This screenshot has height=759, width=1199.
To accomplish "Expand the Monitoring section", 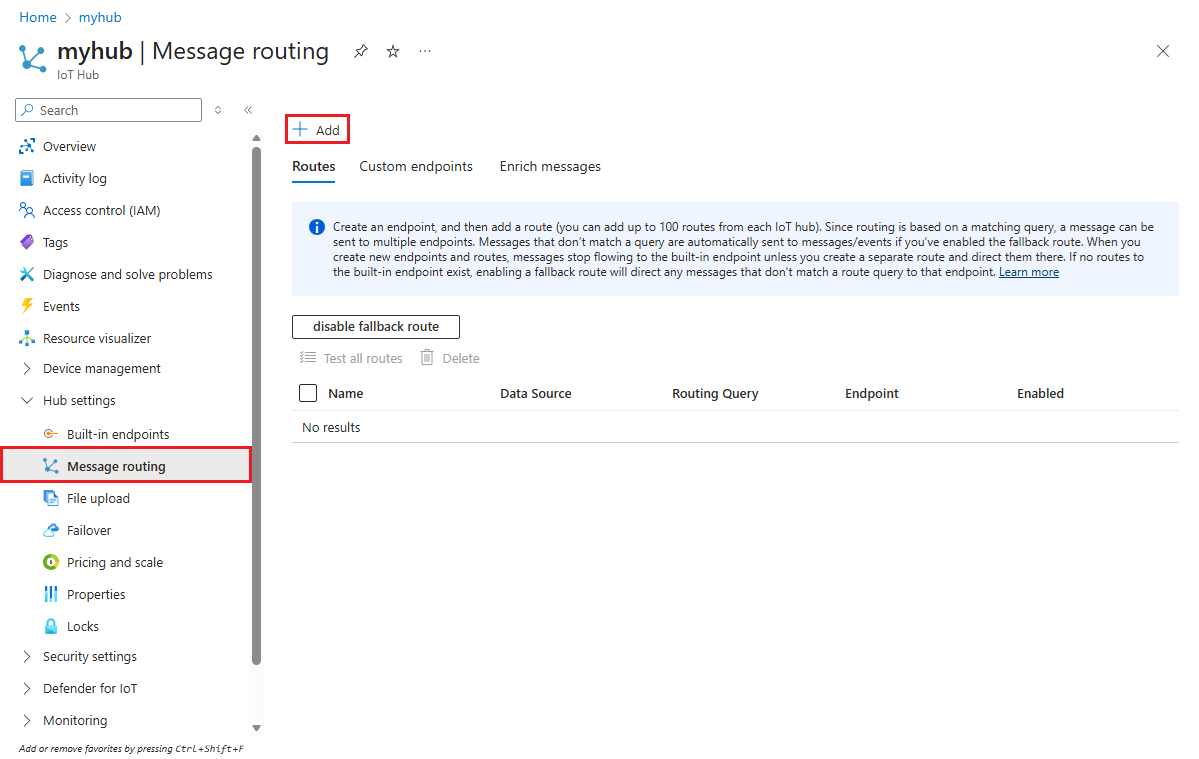I will coord(75,719).
